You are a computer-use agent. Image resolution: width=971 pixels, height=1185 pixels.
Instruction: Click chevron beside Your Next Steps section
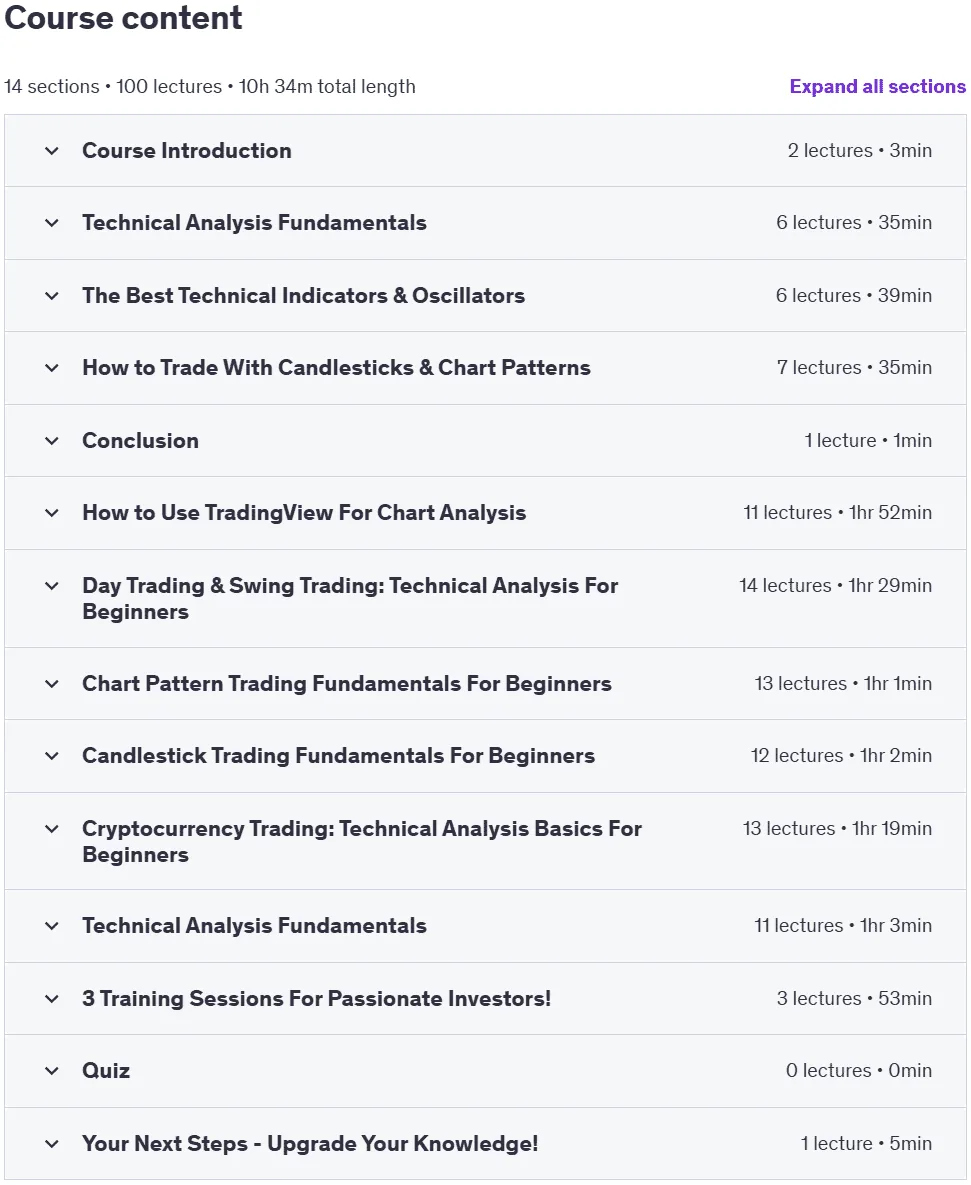51,1143
